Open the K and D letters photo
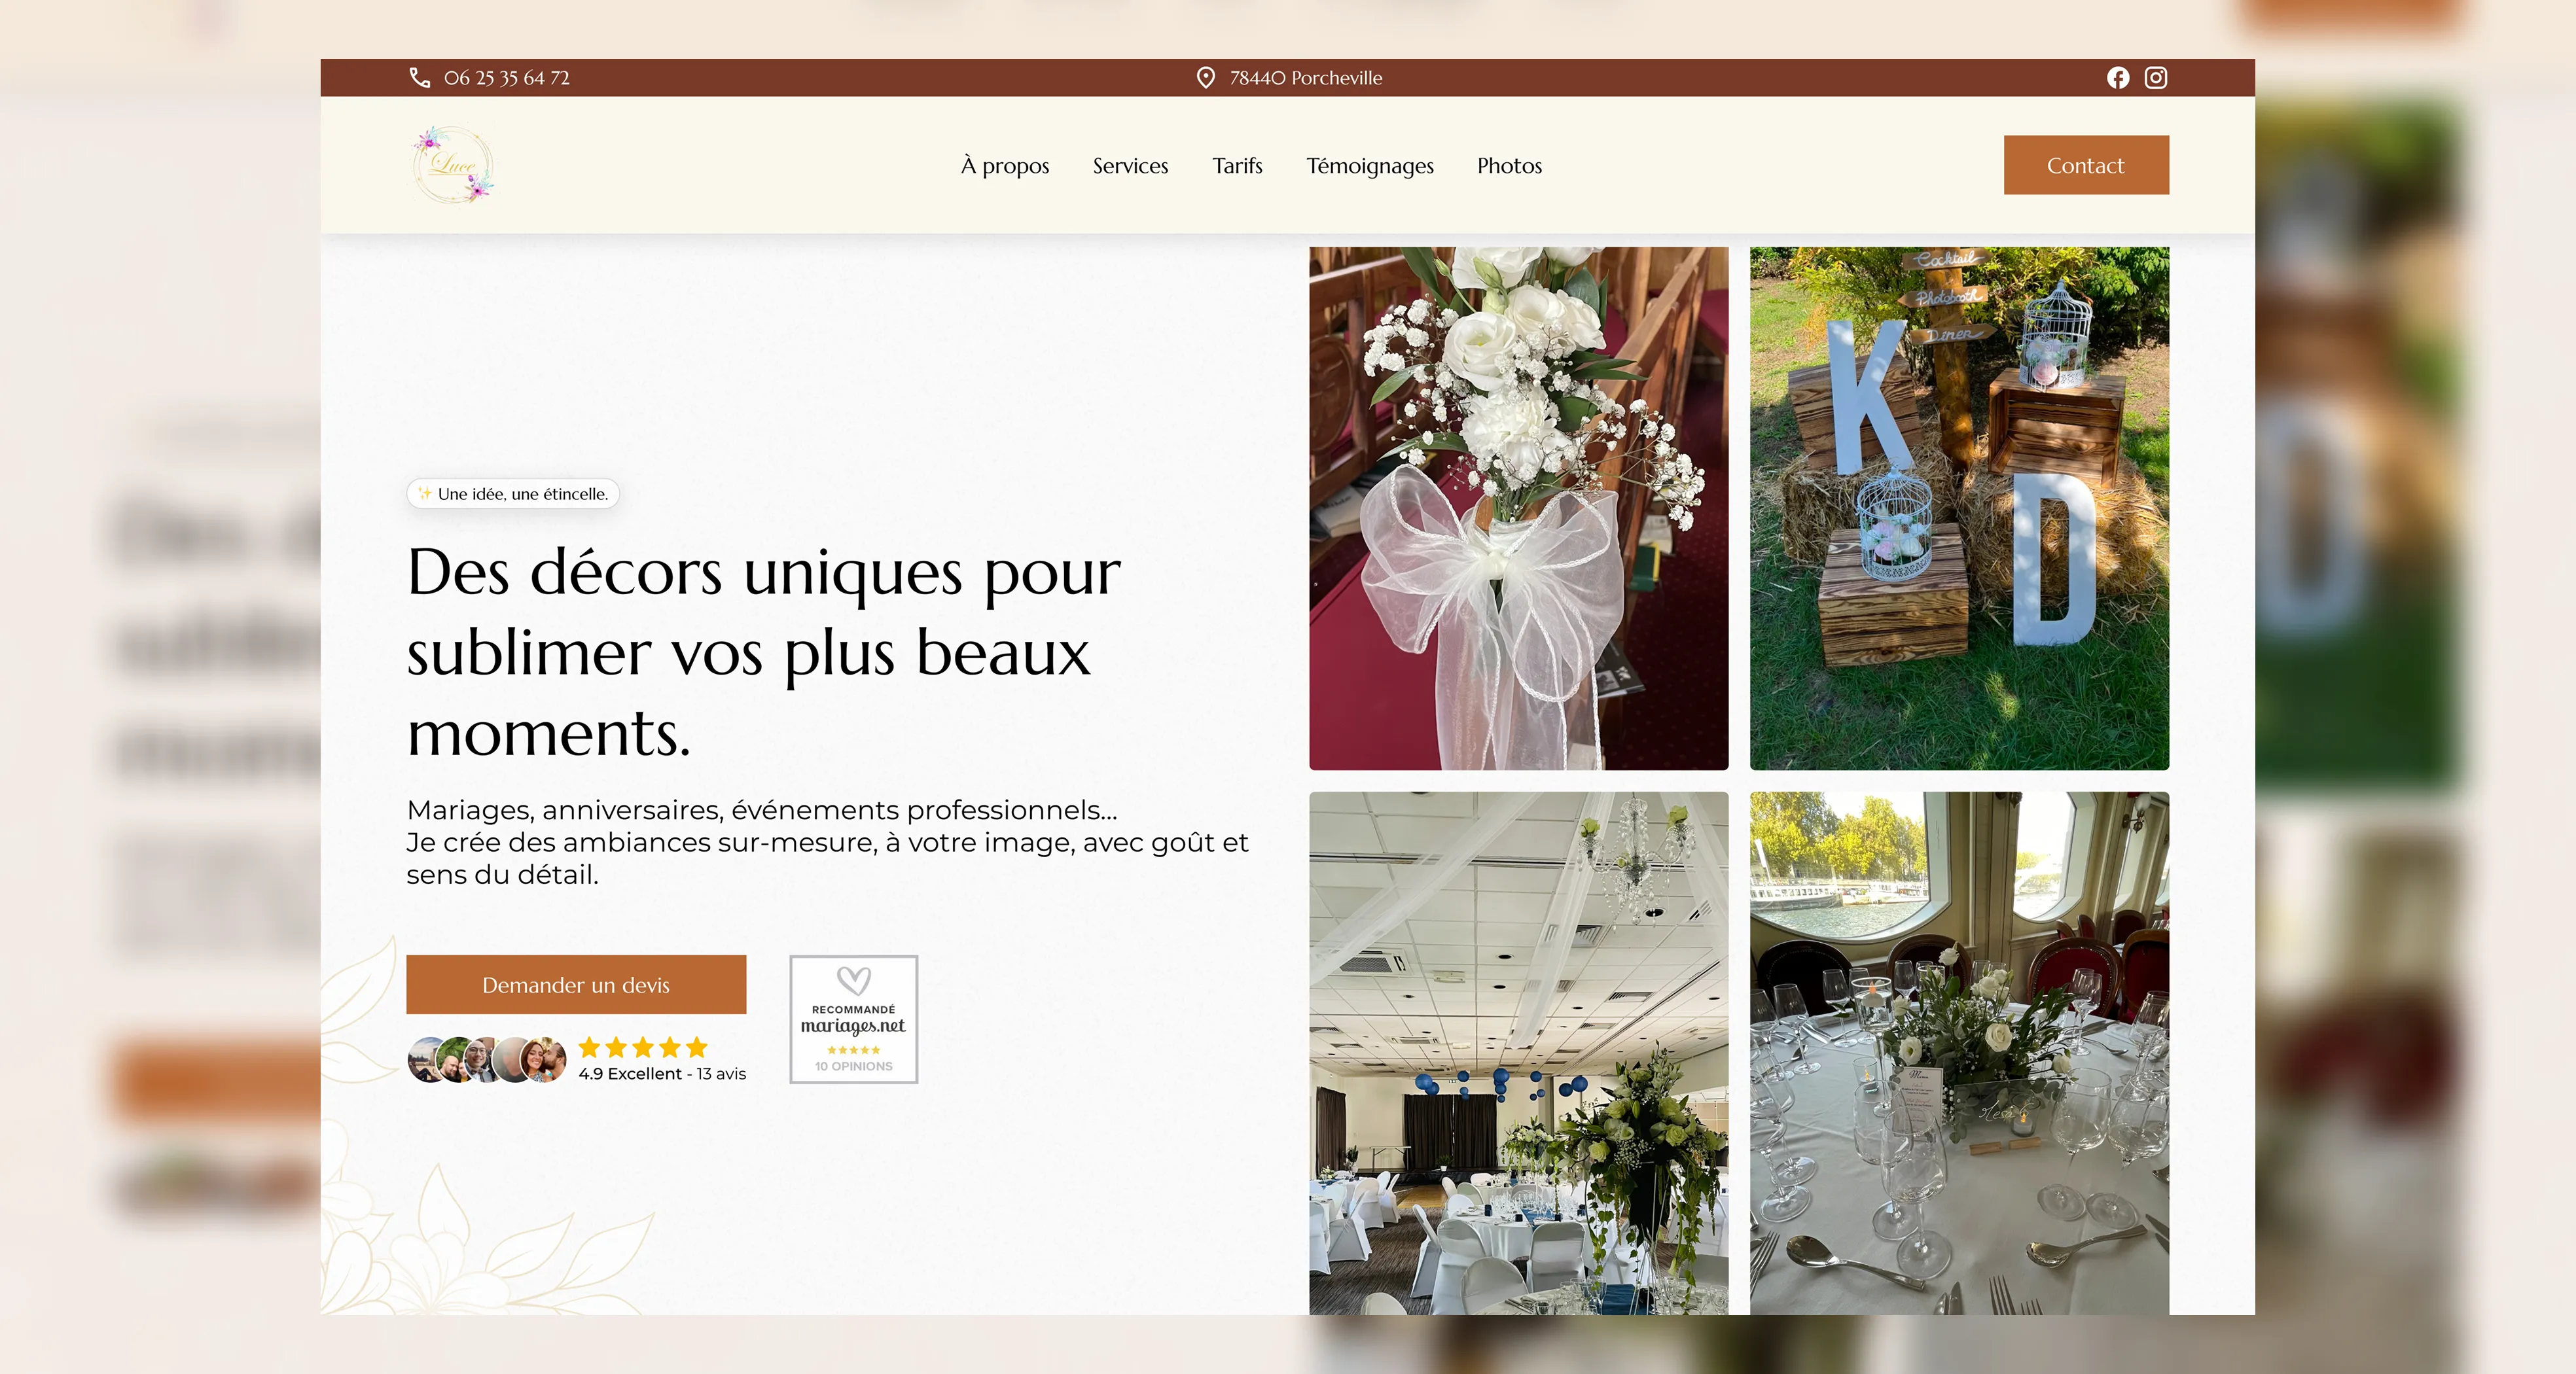This screenshot has width=2576, height=1374. (1960, 509)
